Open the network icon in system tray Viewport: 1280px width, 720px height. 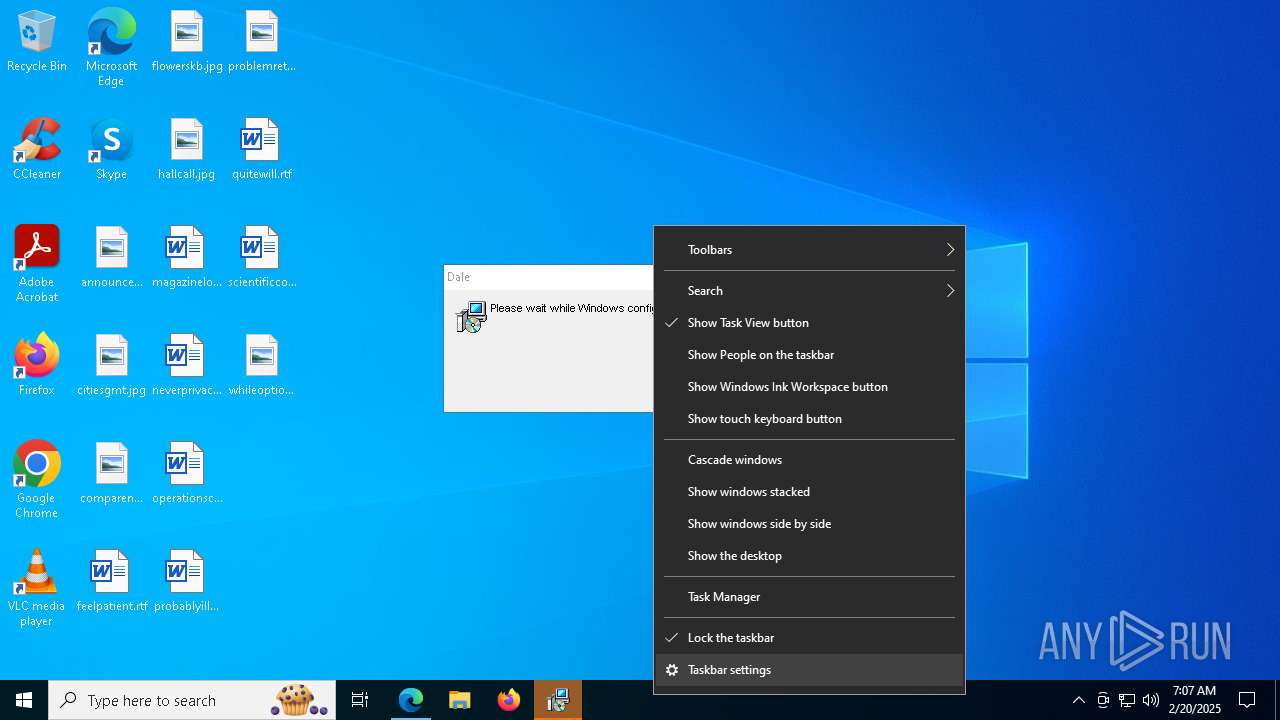pyautogui.click(x=1127, y=700)
